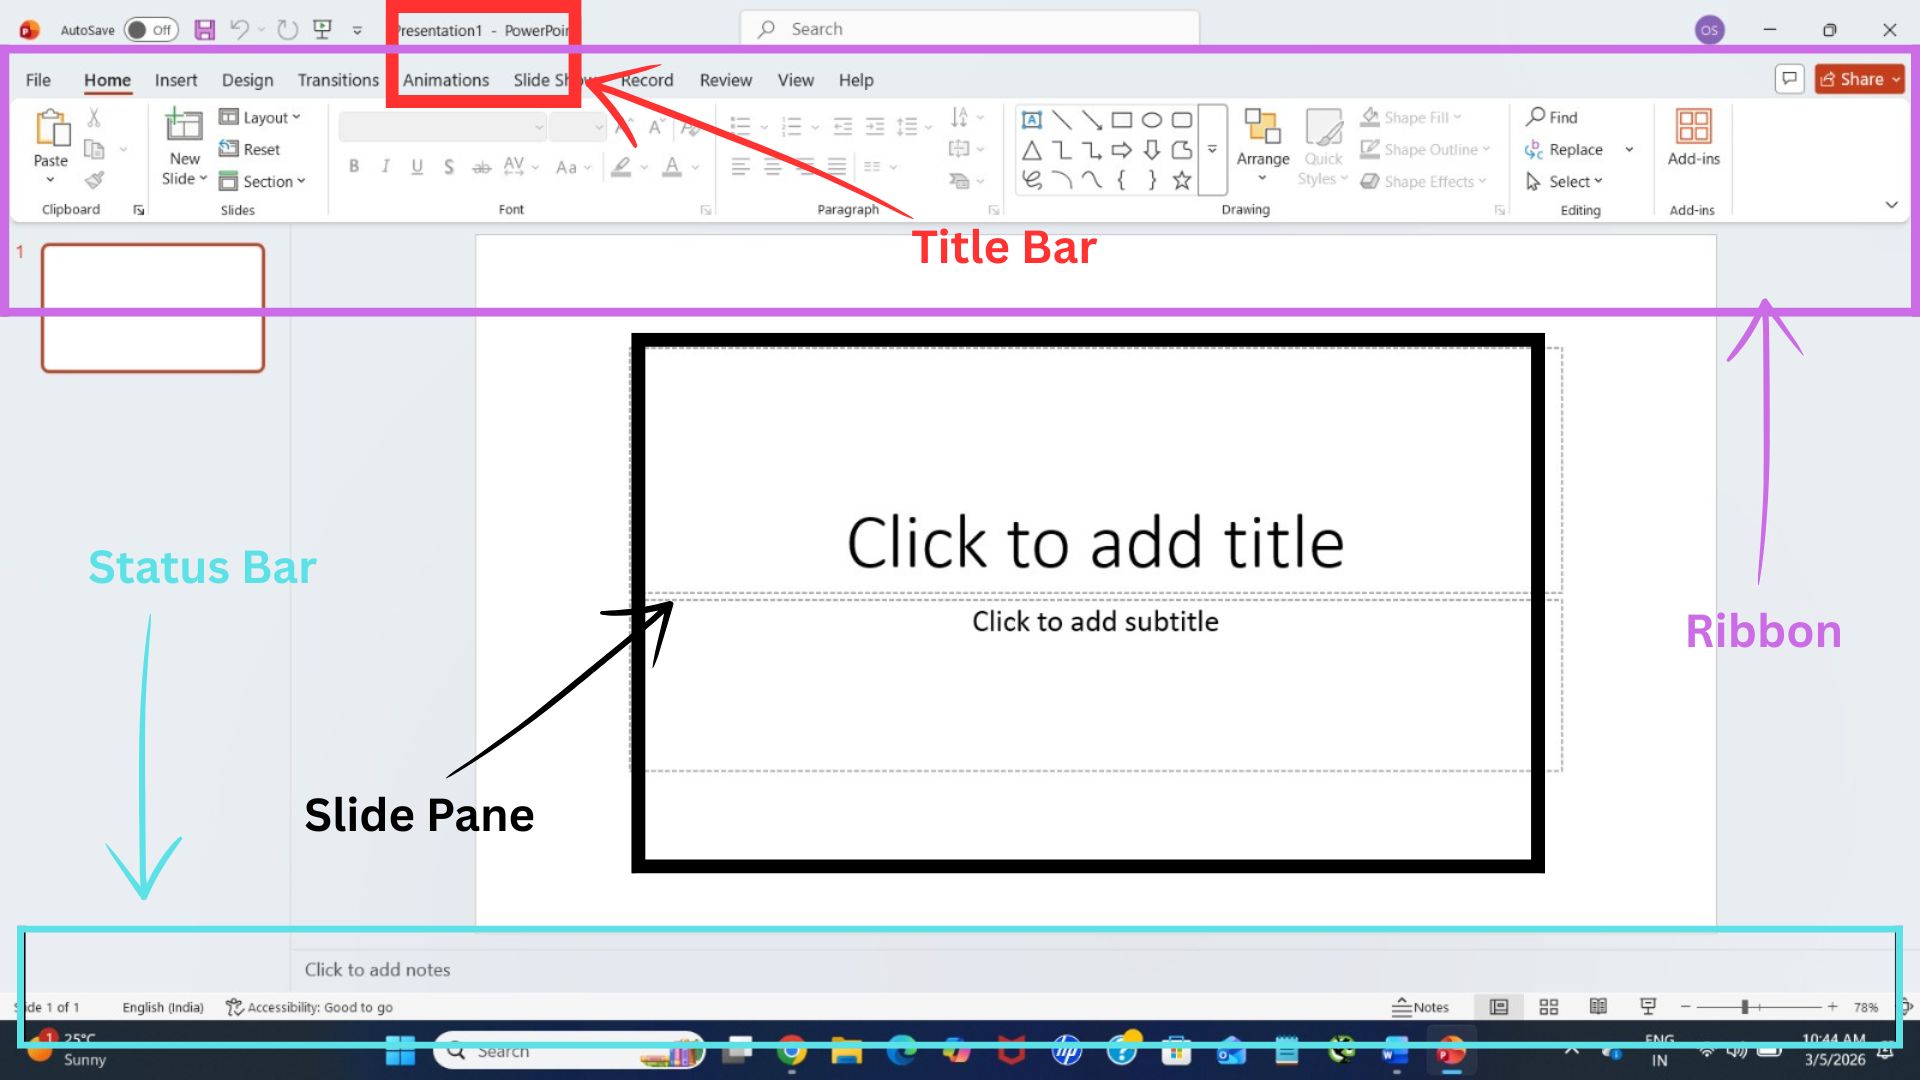Toggle bold formatting in the Font group
The image size is (1920, 1080).
354,167
